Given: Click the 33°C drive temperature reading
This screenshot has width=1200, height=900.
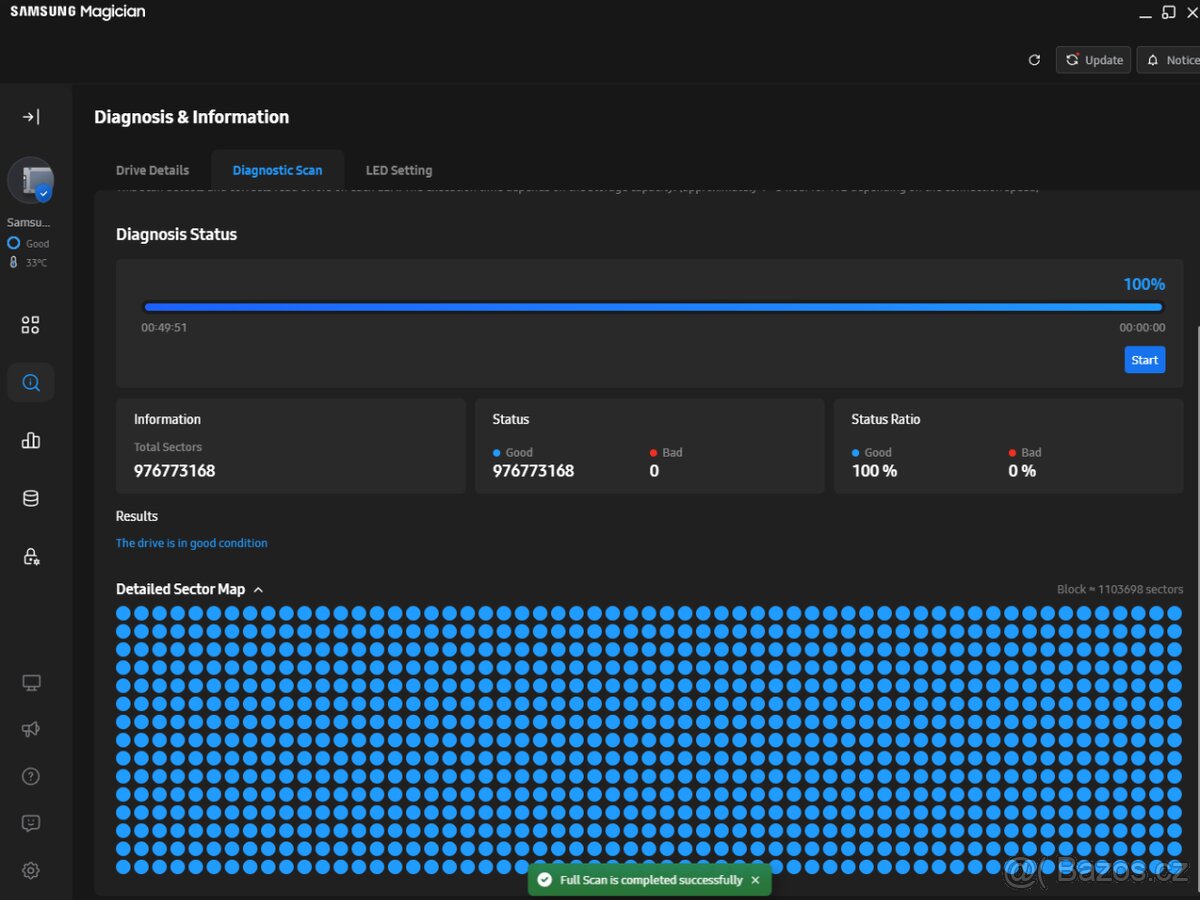Looking at the screenshot, I should pos(36,263).
